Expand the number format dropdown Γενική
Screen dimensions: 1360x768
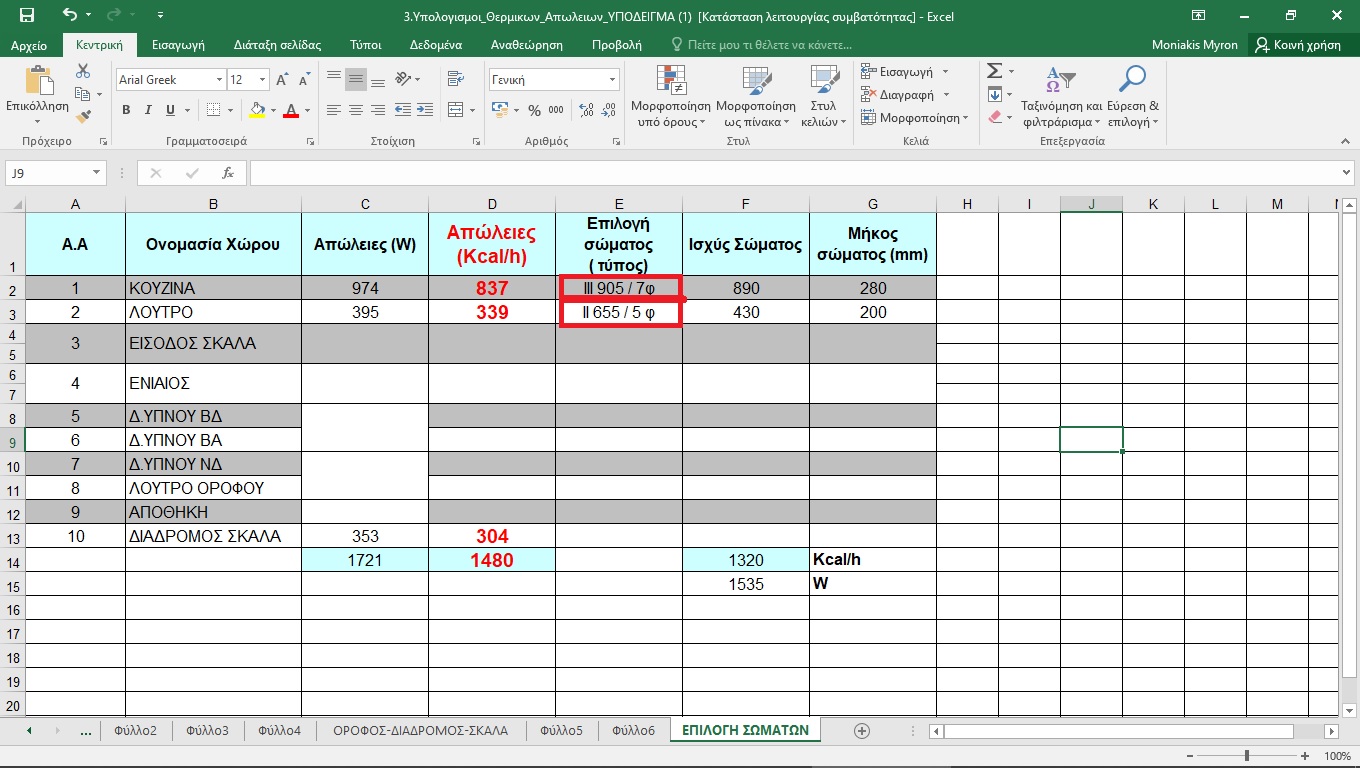tap(613, 80)
